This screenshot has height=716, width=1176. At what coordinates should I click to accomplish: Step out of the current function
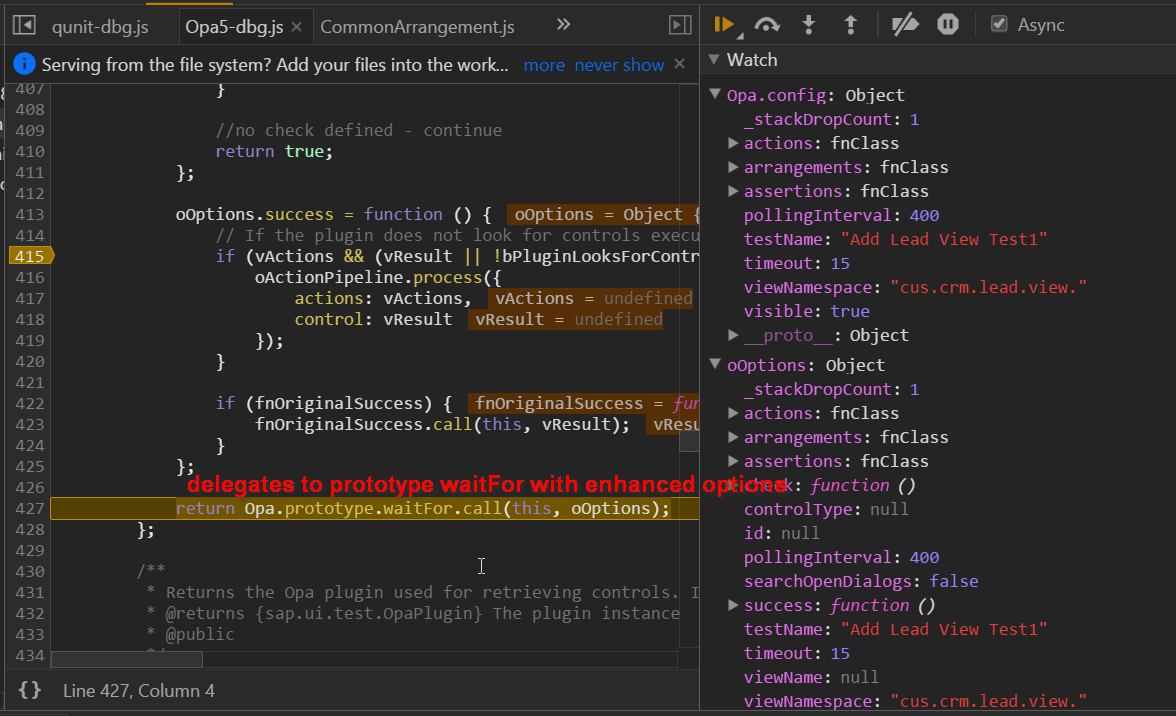tap(850, 25)
